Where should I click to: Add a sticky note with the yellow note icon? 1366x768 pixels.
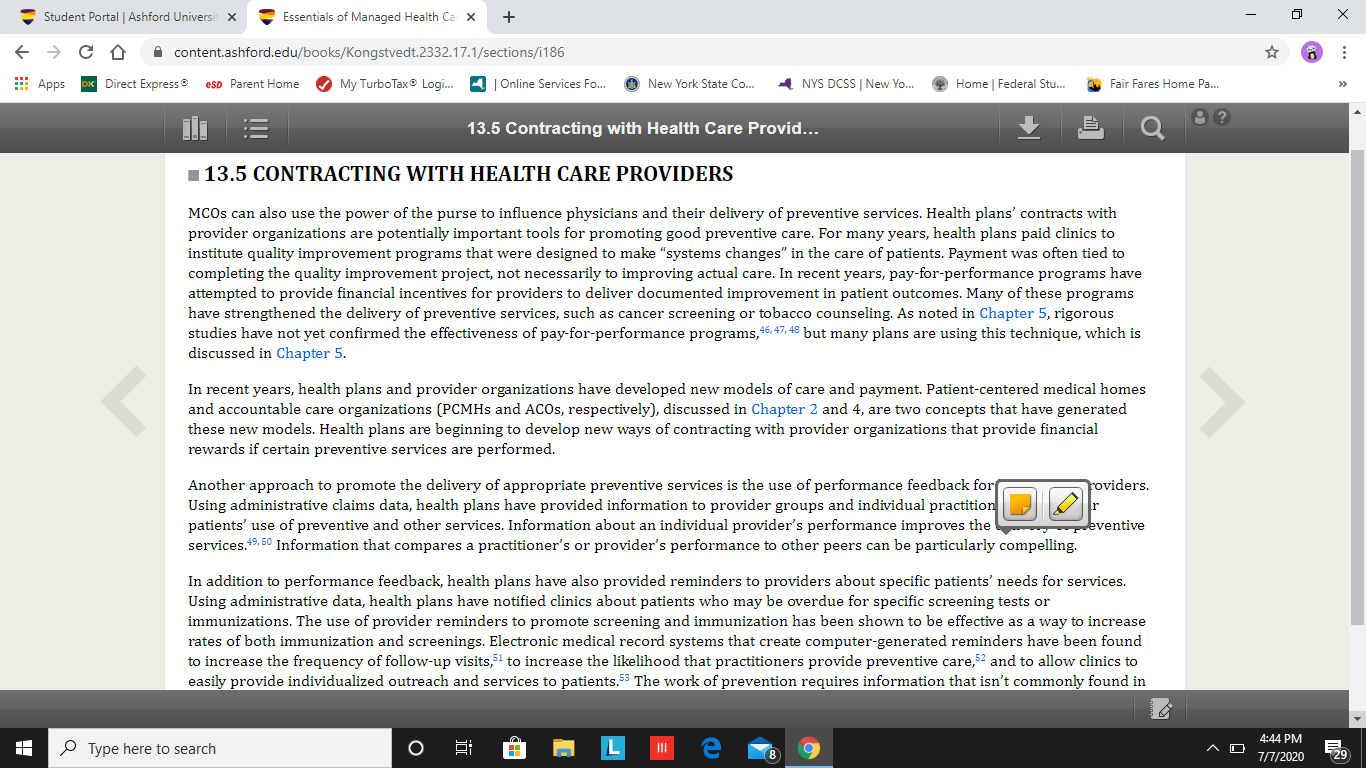pyautogui.click(x=1020, y=504)
